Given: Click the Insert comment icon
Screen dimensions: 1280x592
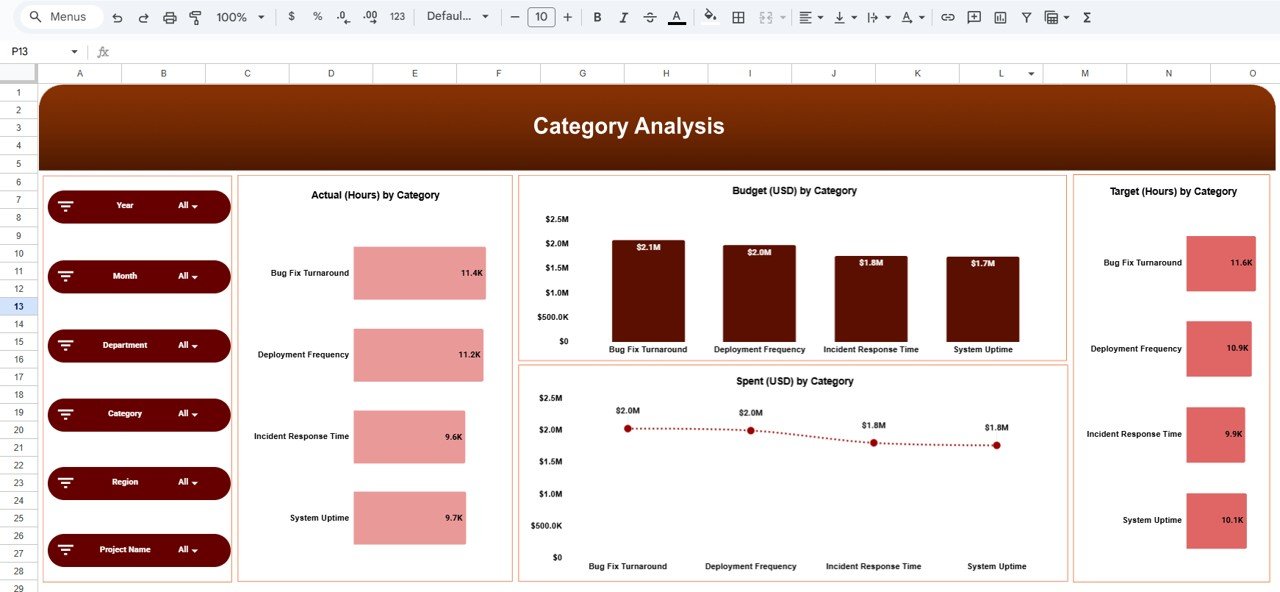Looking at the screenshot, I should click(x=974, y=17).
